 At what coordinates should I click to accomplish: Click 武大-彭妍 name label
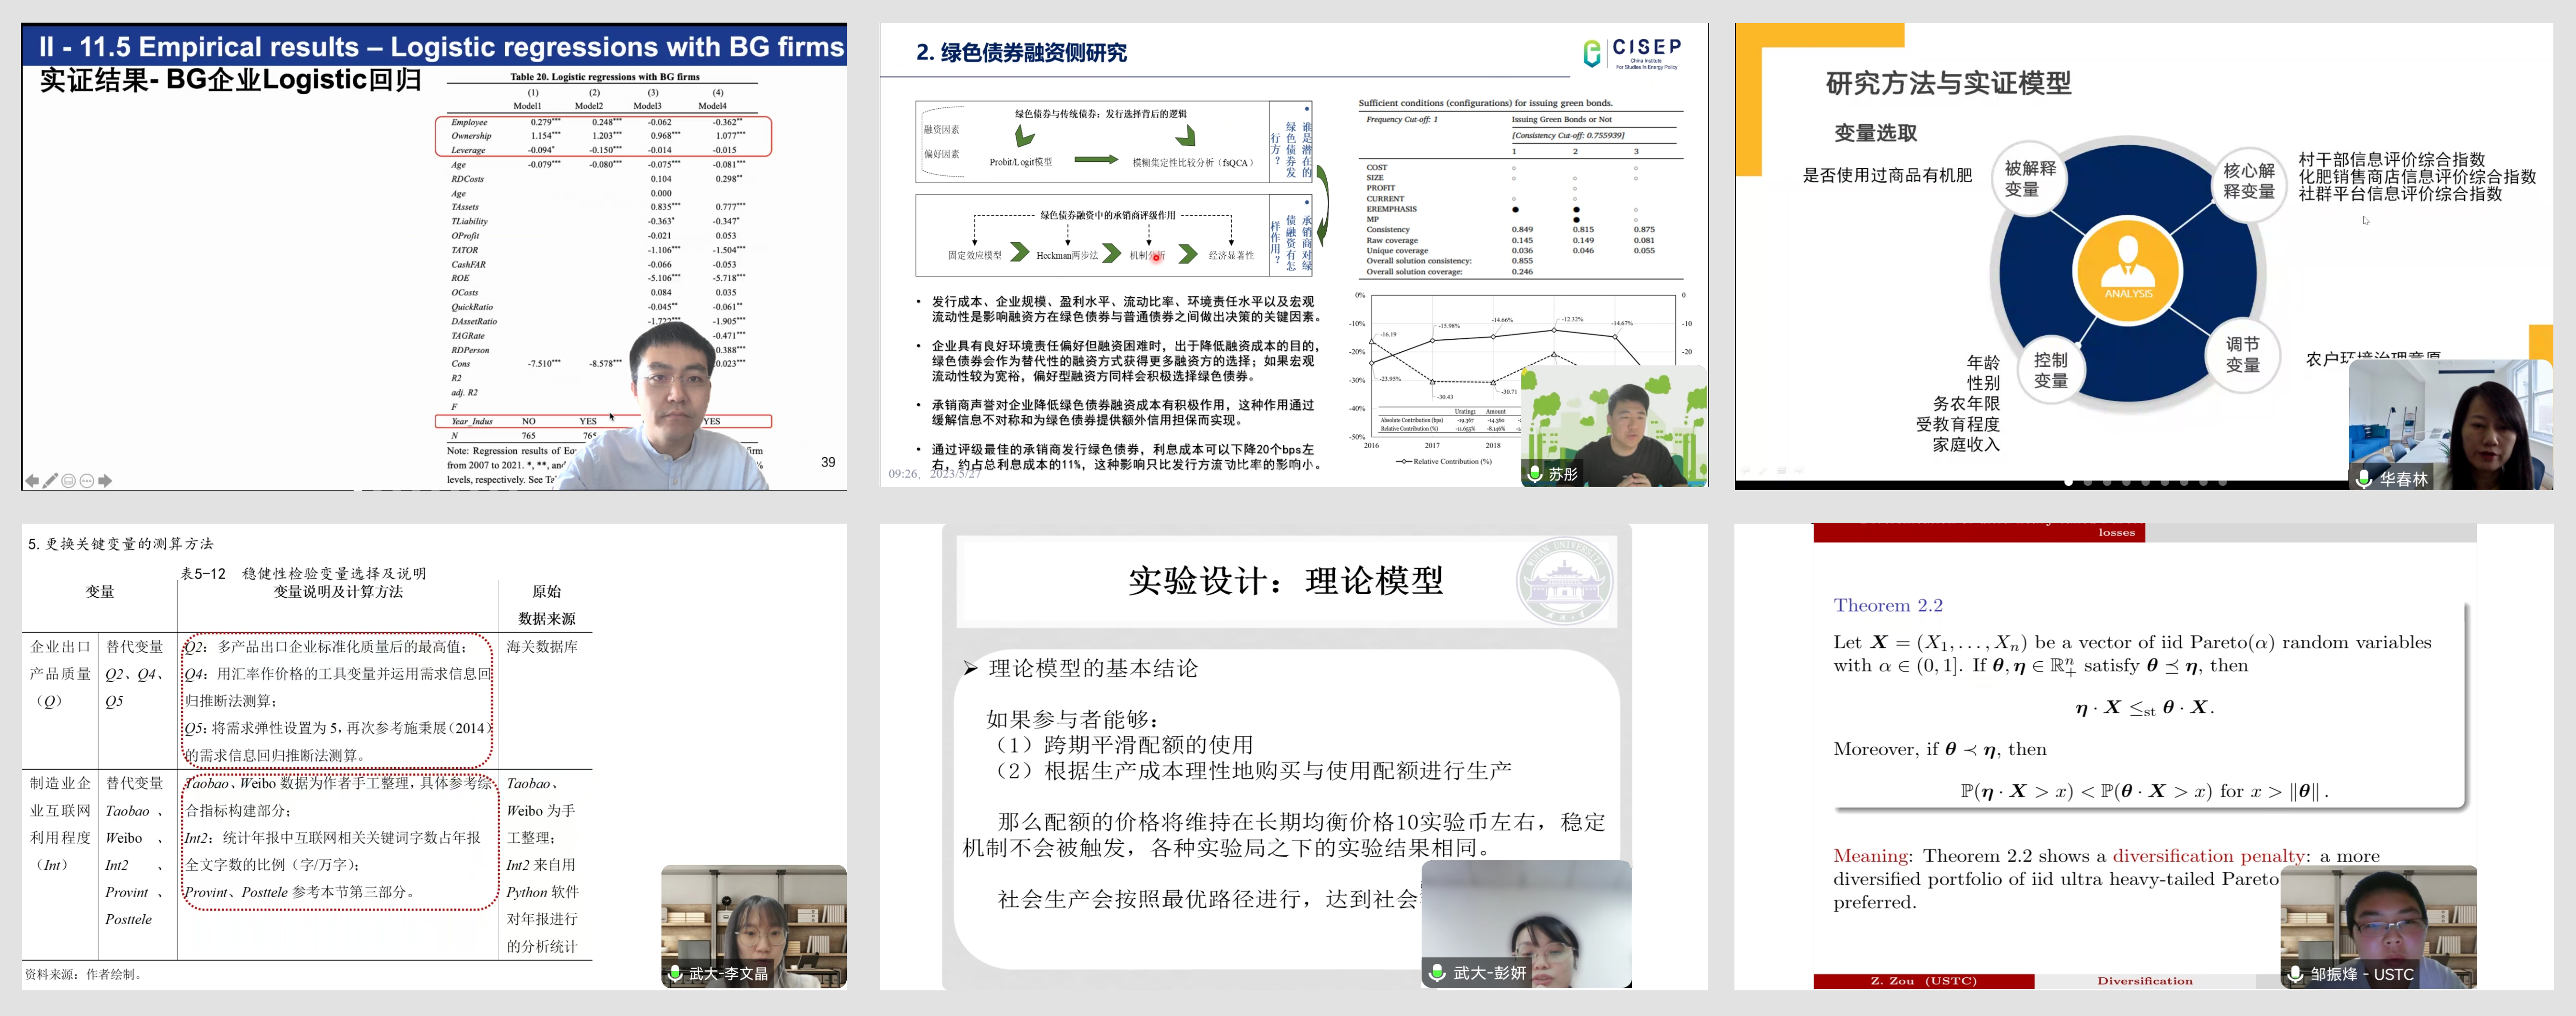[x=1489, y=972]
